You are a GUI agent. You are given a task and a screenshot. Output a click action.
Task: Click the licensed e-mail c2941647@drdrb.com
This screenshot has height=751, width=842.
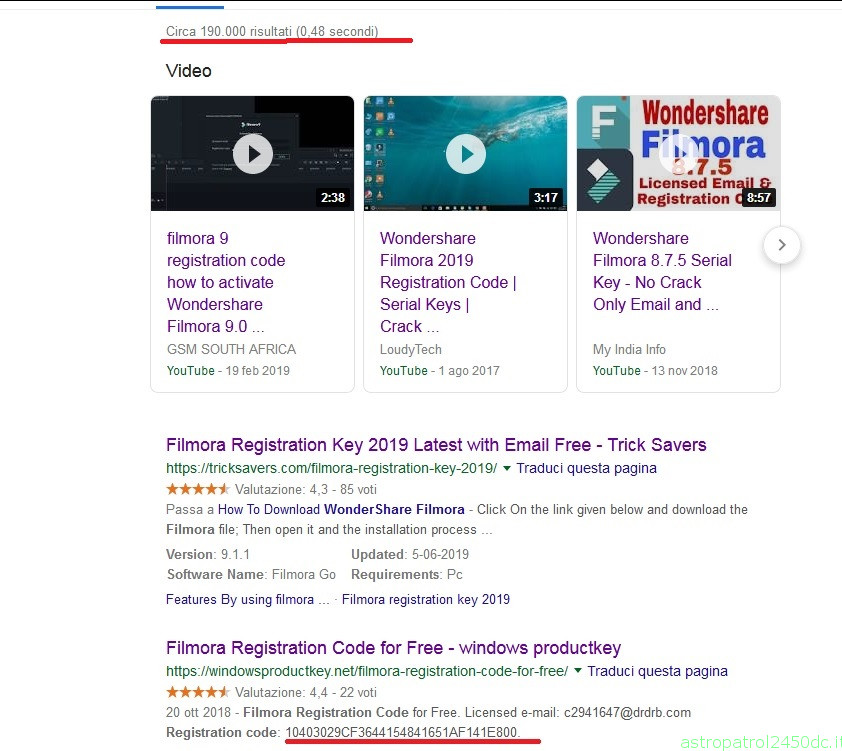[627, 712]
